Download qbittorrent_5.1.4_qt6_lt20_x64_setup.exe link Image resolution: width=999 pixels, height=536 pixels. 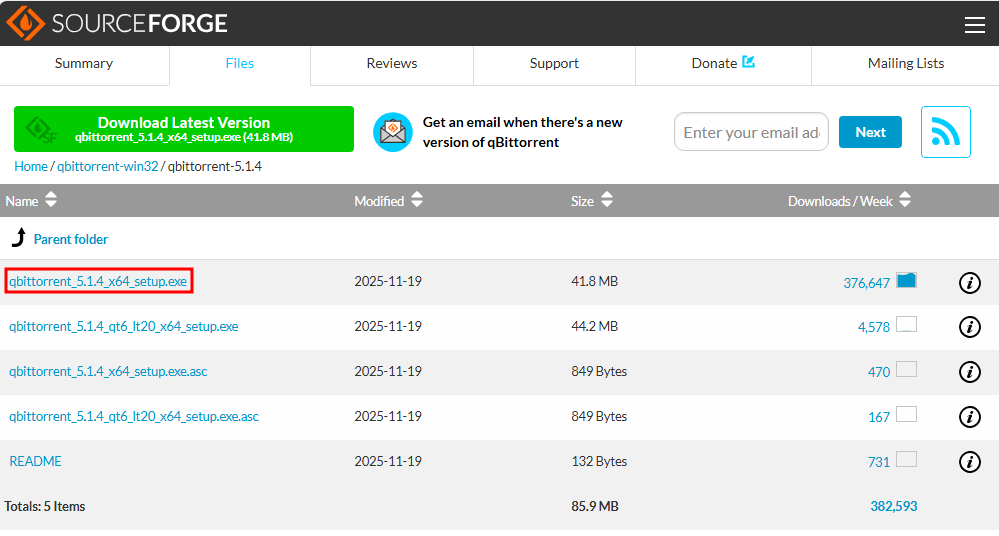(x=124, y=326)
